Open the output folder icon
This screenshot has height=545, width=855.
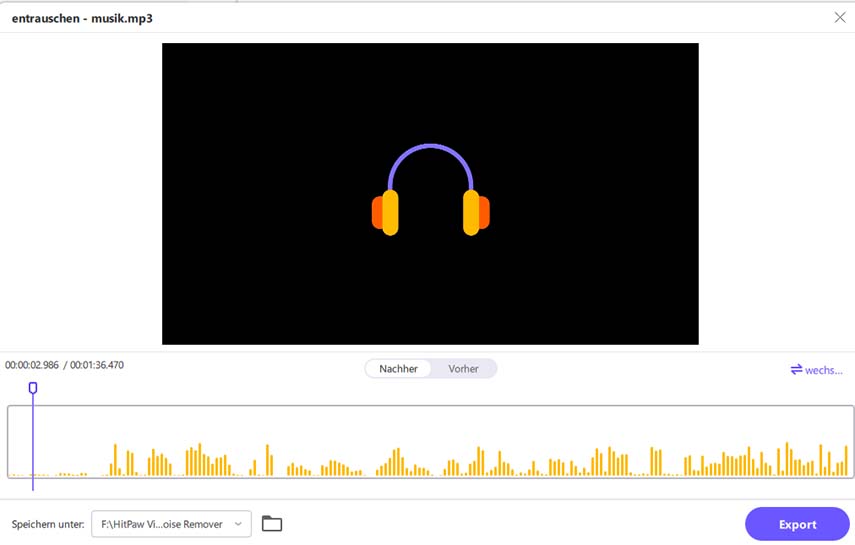pyautogui.click(x=272, y=524)
